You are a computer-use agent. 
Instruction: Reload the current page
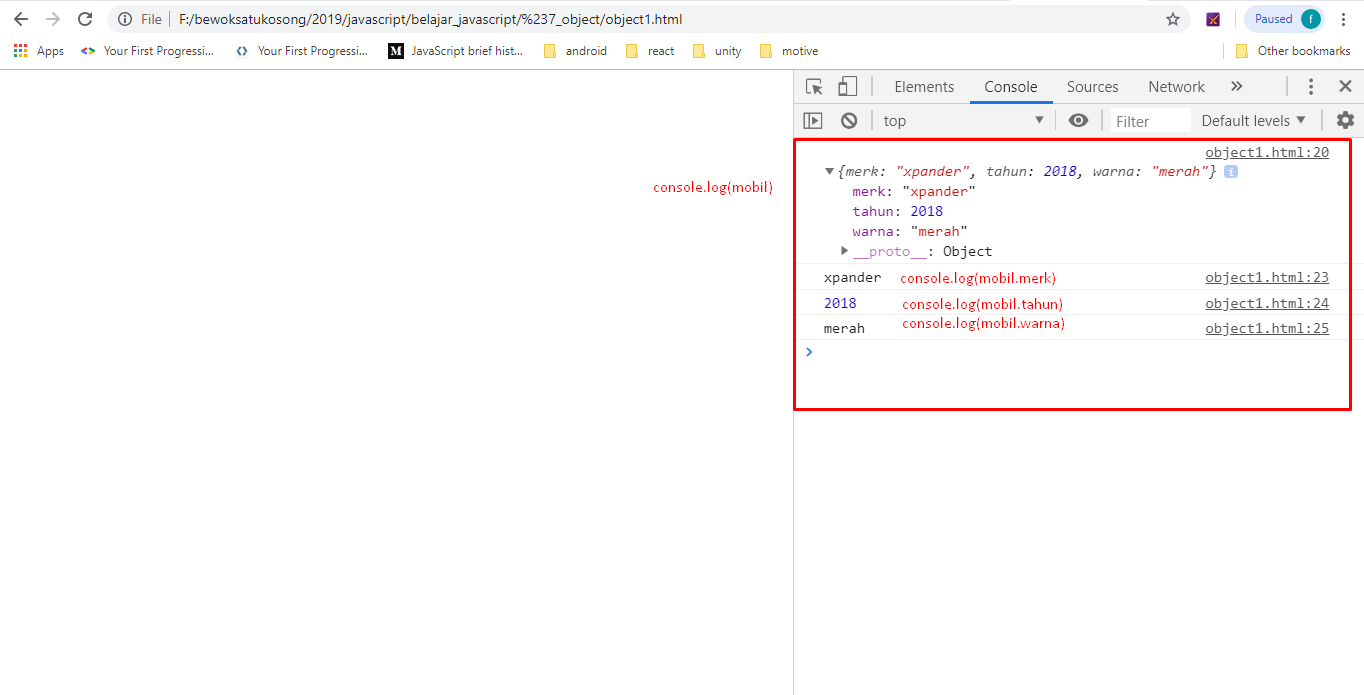pos(85,18)
